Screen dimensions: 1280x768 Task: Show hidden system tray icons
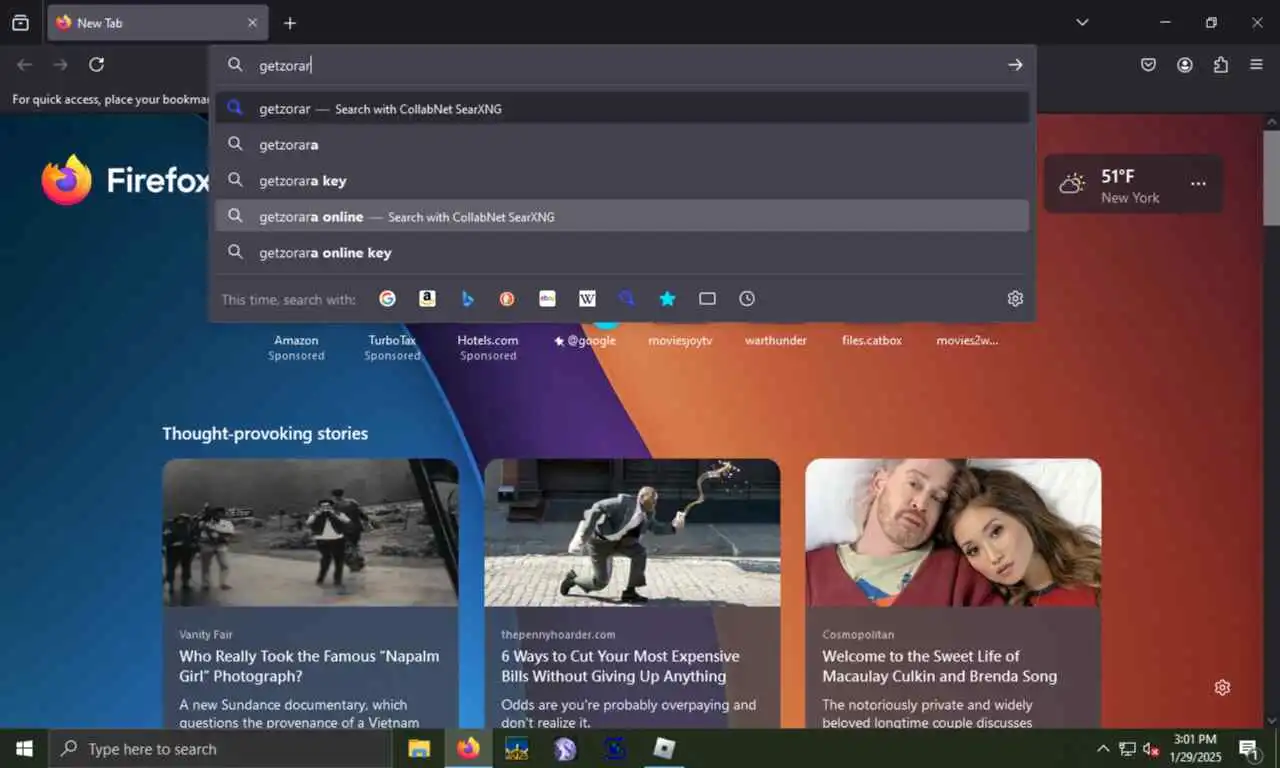tap(1103, 748)
